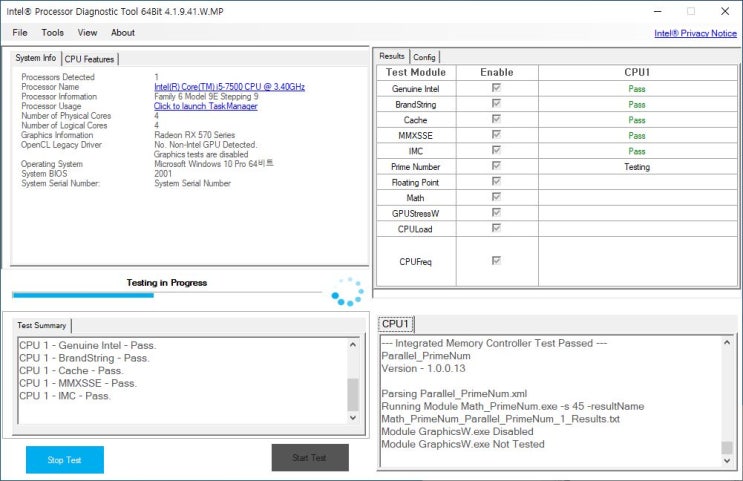
Task: Select 'CPU 1 - Genuine Intel - Pass.' line
Action: coord(88,345)
